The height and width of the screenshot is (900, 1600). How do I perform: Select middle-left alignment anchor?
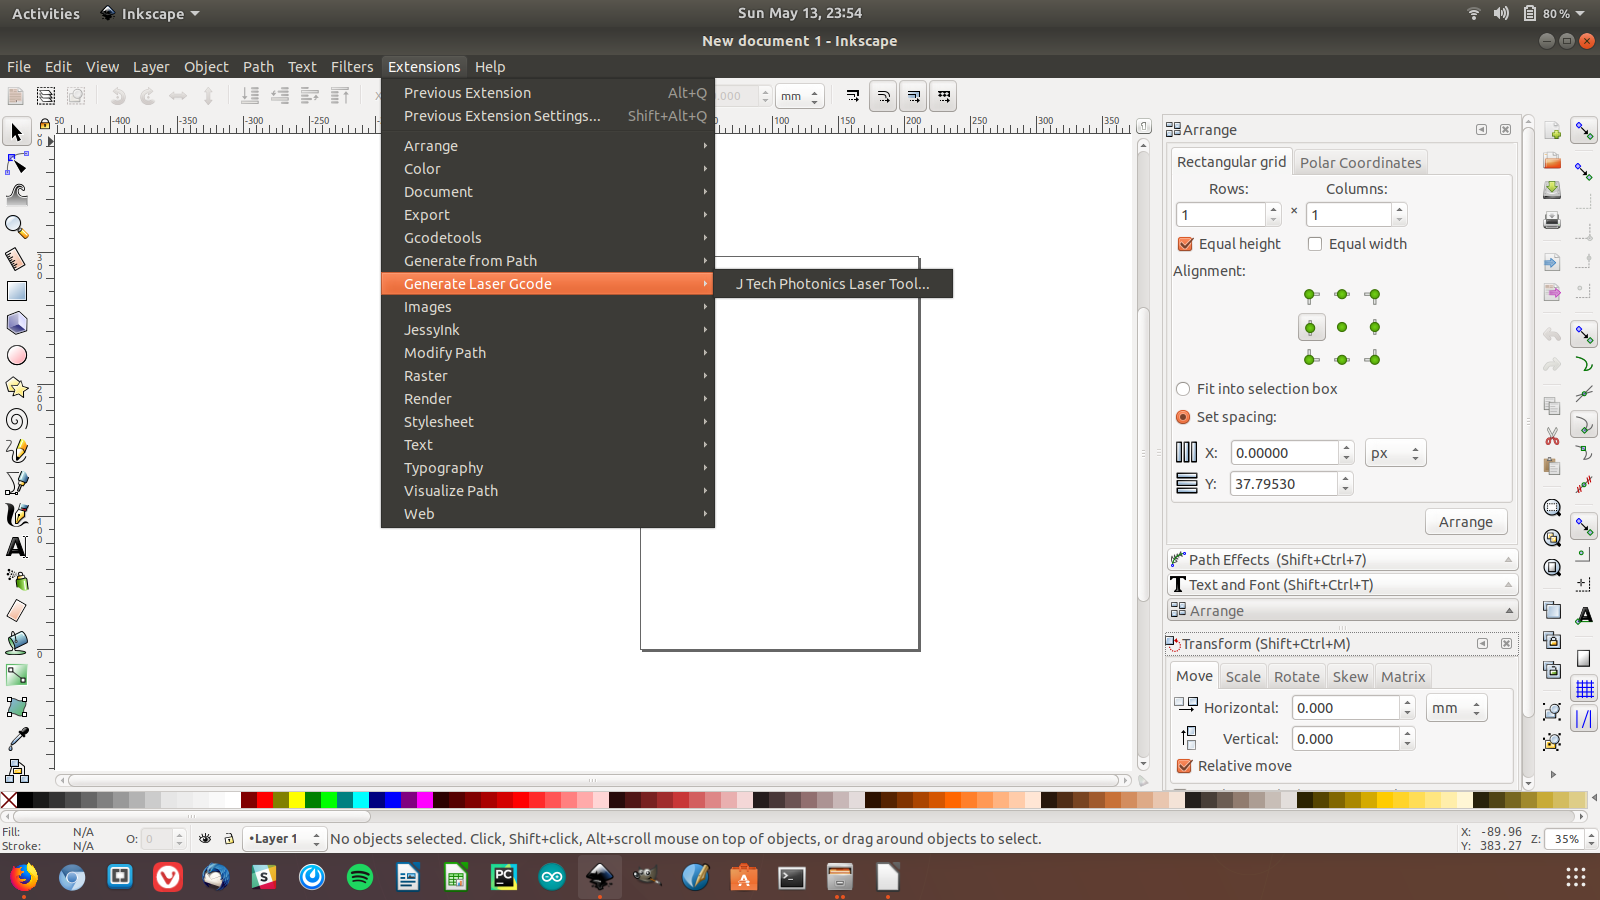click(1311, 327)
